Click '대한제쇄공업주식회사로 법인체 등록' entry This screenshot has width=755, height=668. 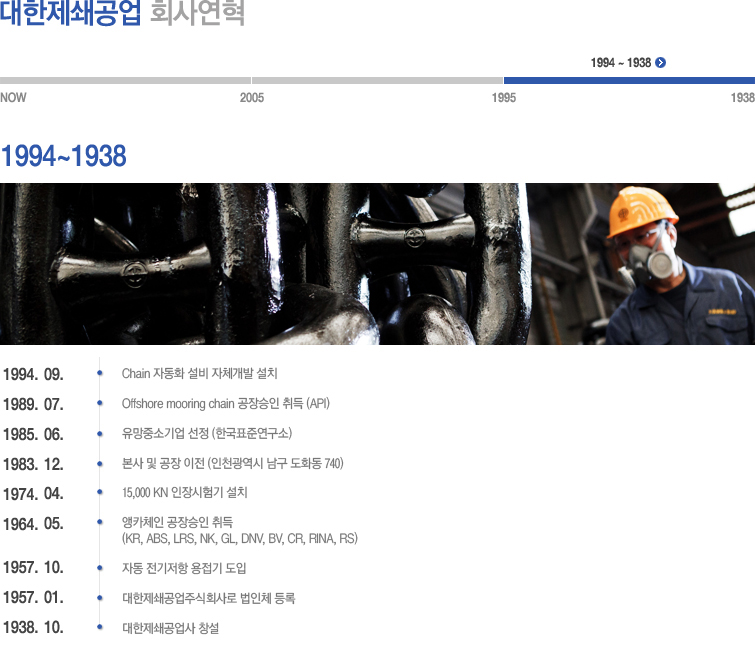[x=208, y=598]
